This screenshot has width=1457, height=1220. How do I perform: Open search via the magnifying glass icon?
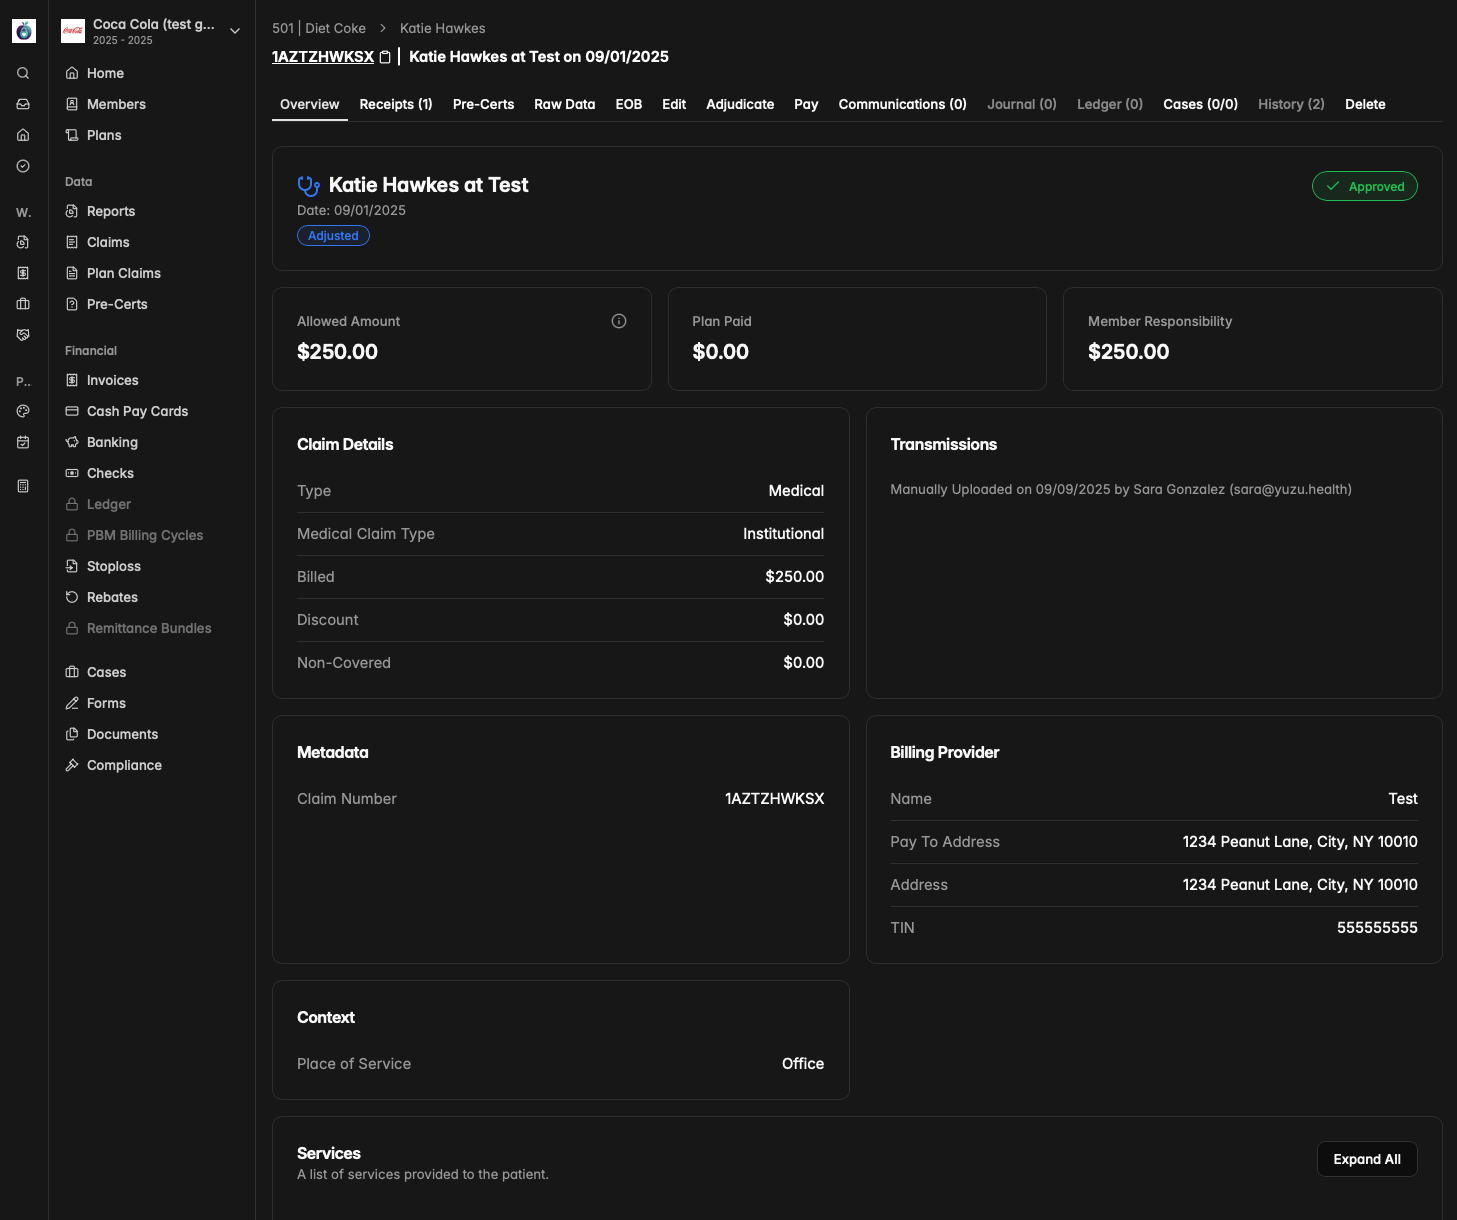23,73
